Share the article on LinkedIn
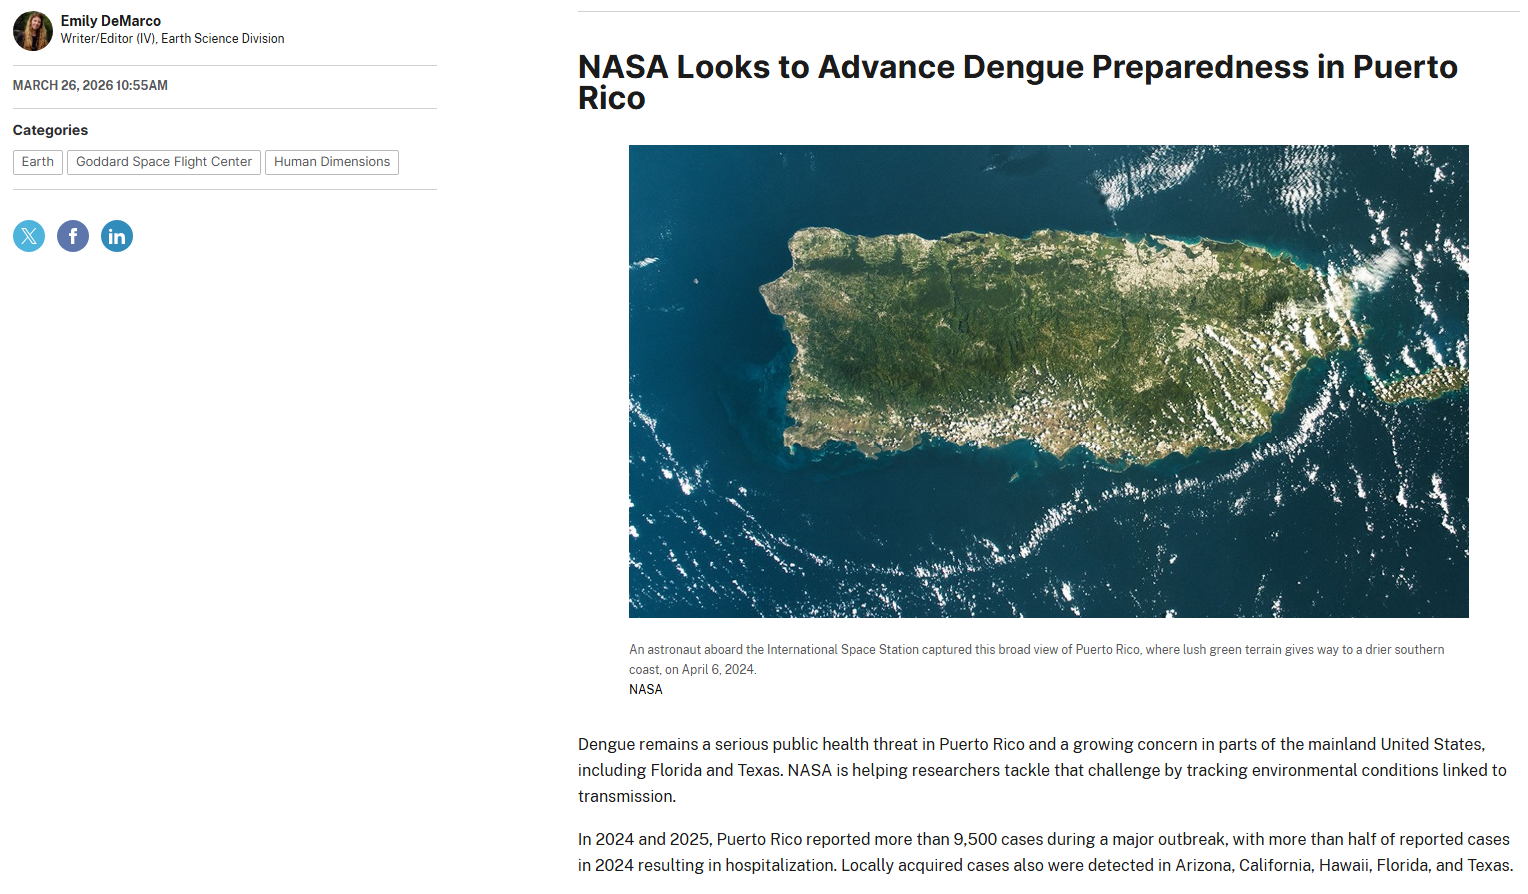 click(117, 236)
